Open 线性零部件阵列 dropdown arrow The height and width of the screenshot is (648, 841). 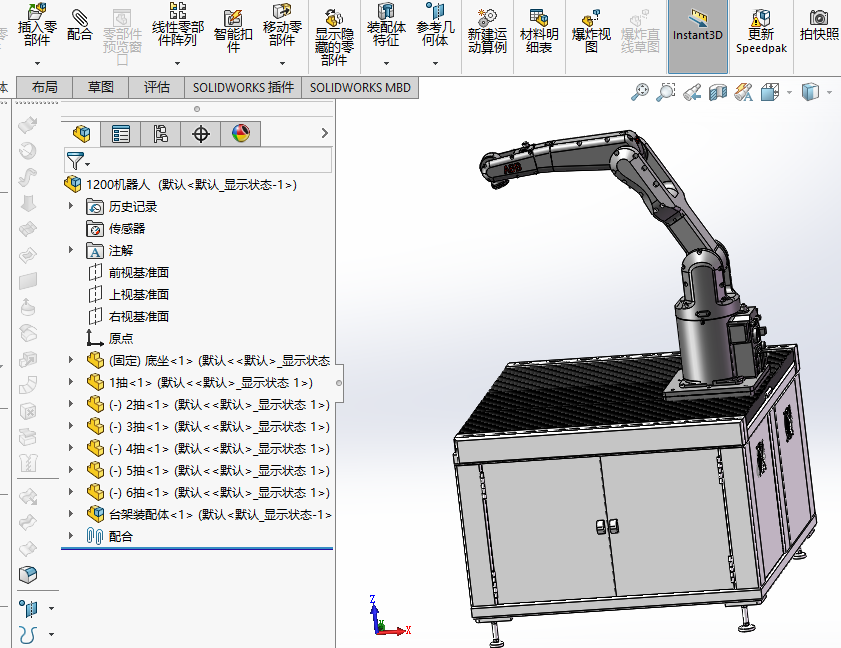pos(178,63)
